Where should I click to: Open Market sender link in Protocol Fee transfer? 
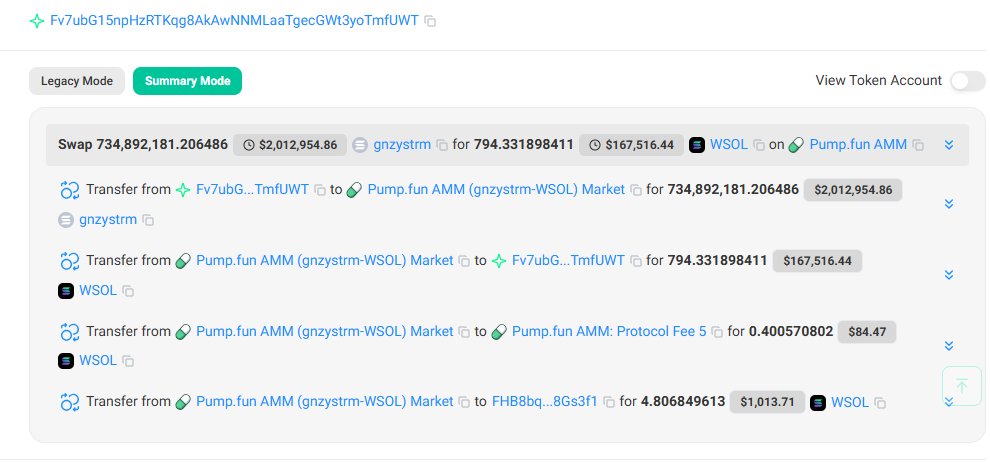(325, 331)
